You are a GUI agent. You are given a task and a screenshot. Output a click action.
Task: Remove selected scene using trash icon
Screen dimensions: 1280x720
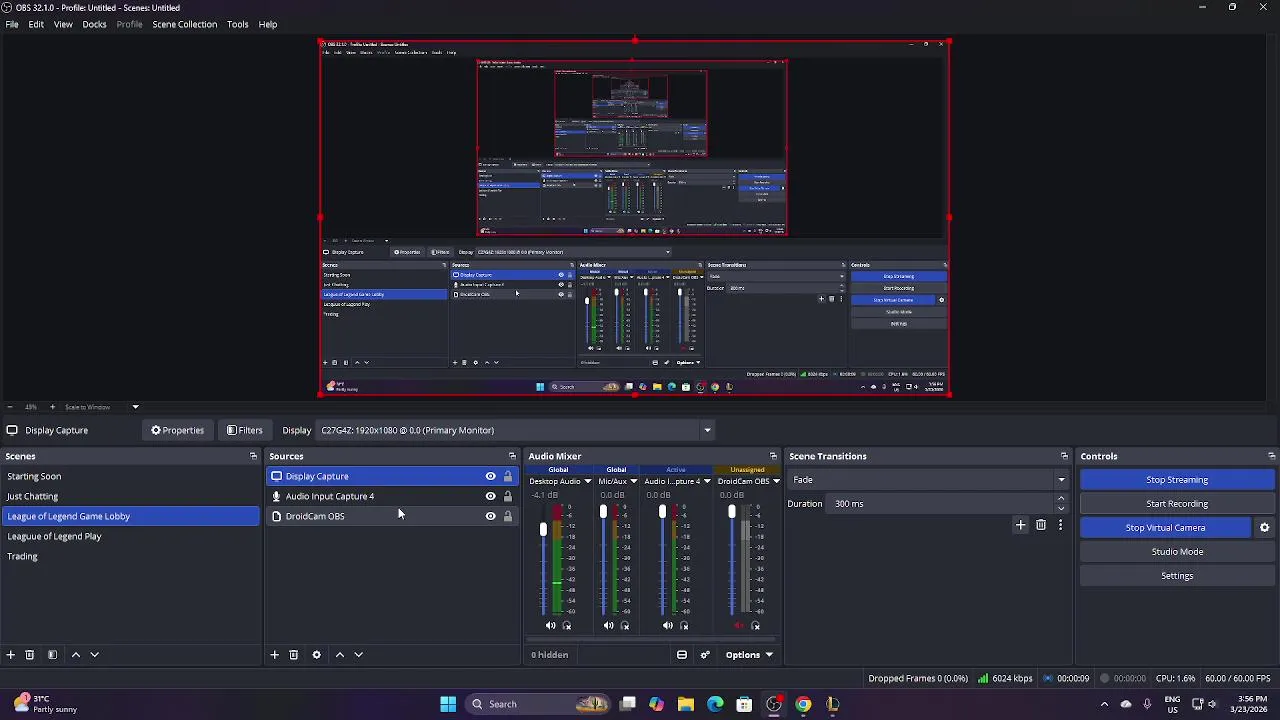(x=30, y=654)
